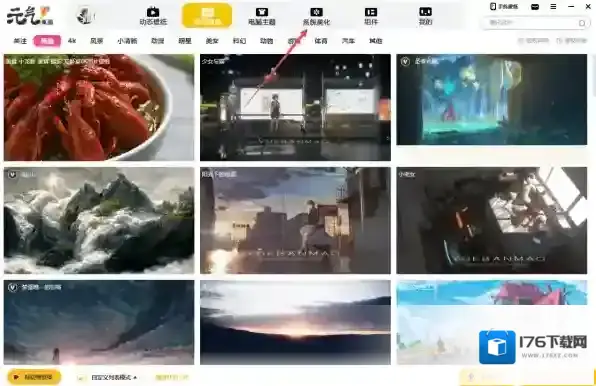Image resolution: width=596 pixels, height=386 pixels.
Task: Click the yellow play button at bottom left
Action: click(34, 377)
